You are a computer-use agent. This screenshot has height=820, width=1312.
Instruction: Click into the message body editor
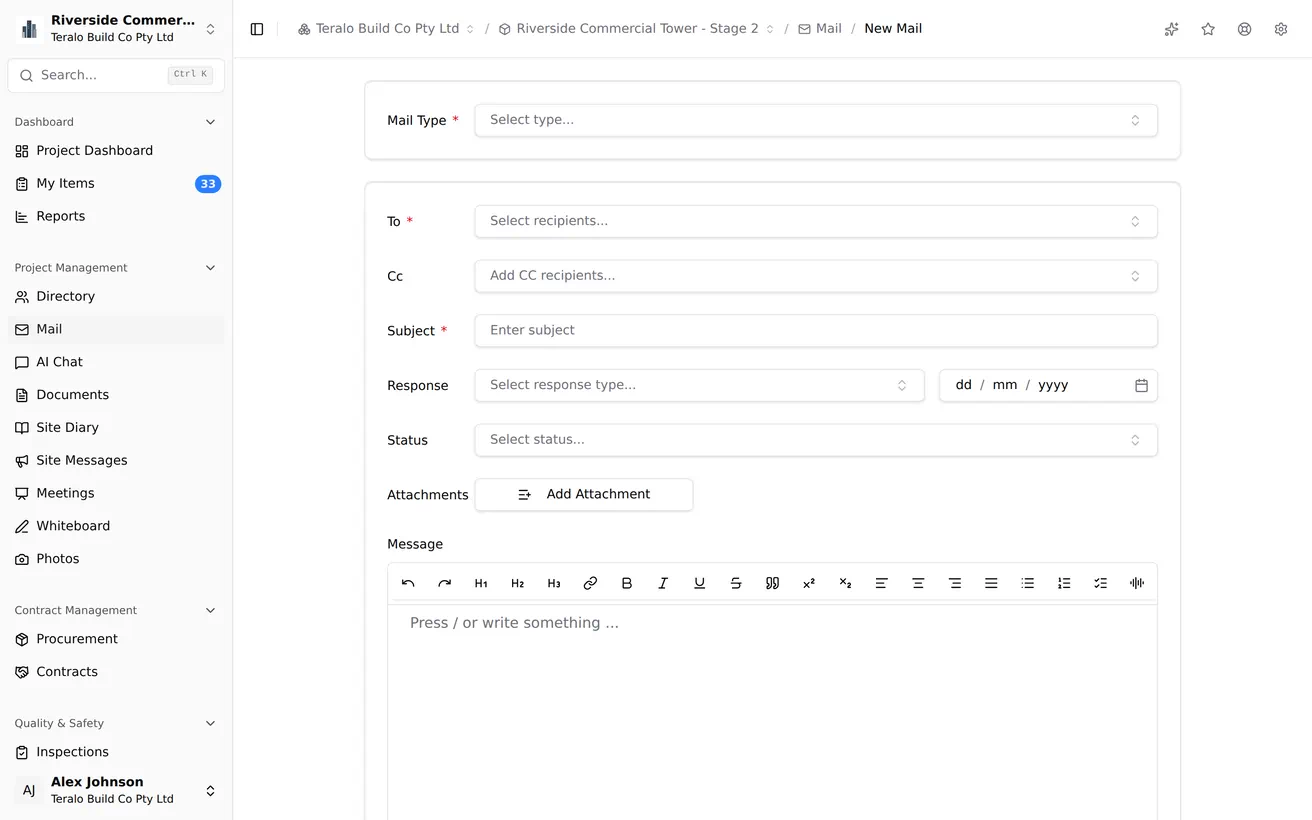(772, 712)
